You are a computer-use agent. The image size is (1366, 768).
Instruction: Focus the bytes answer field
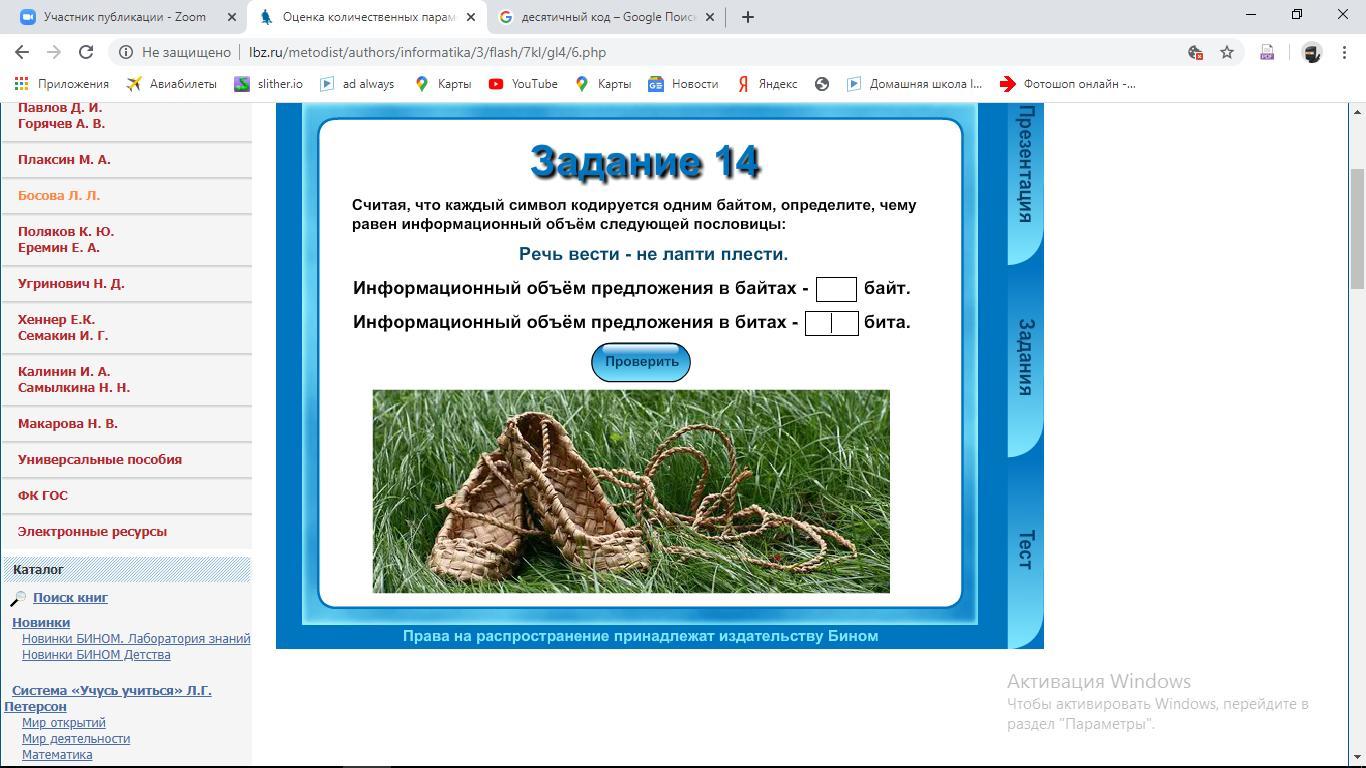tap(836, 289)
